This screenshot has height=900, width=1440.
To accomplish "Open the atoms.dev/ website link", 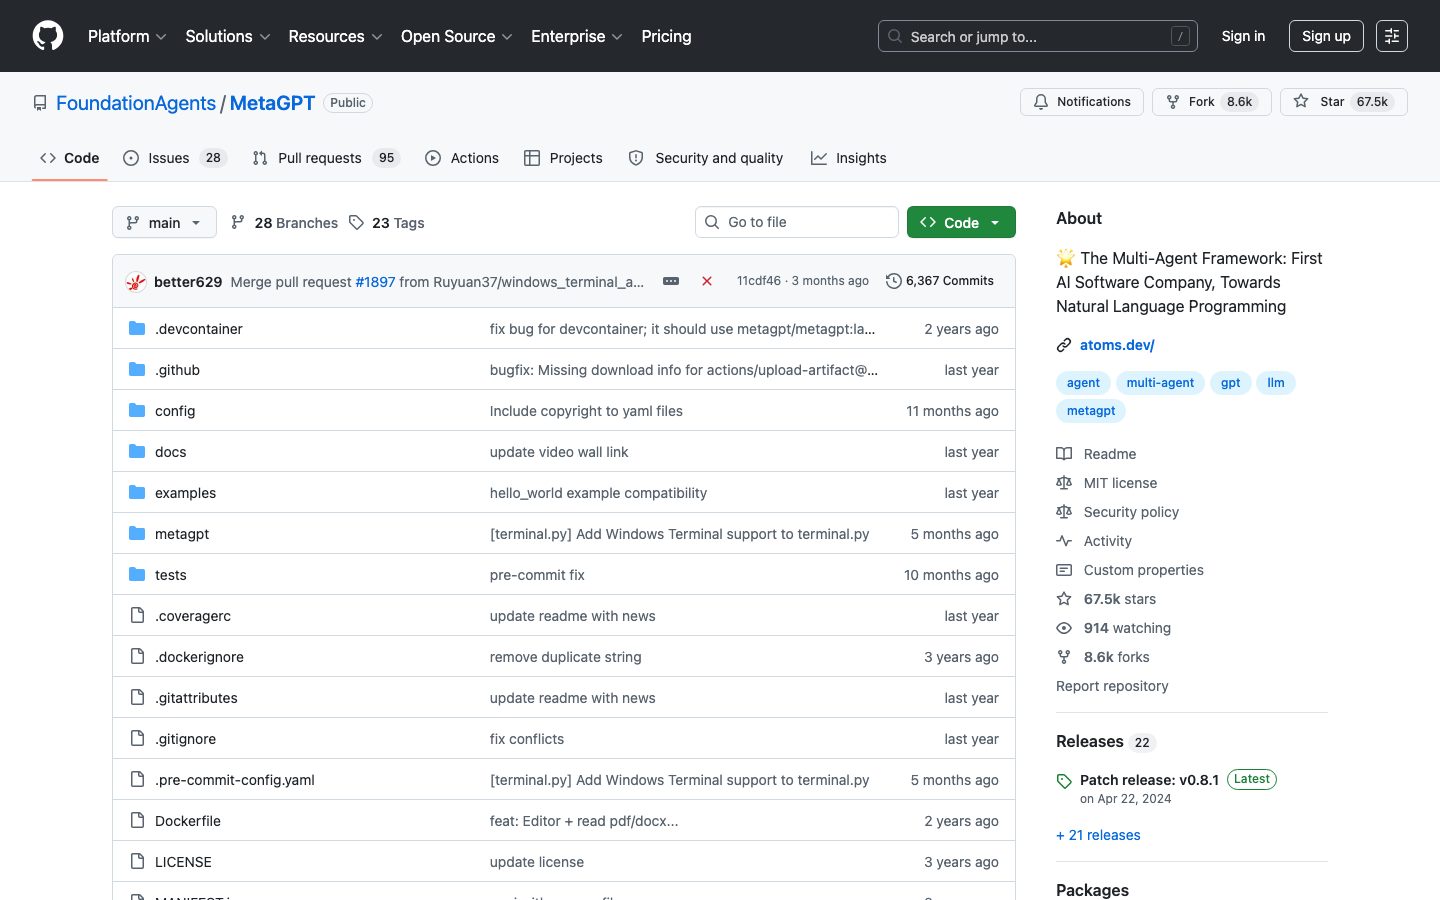I will point(1117,345).
